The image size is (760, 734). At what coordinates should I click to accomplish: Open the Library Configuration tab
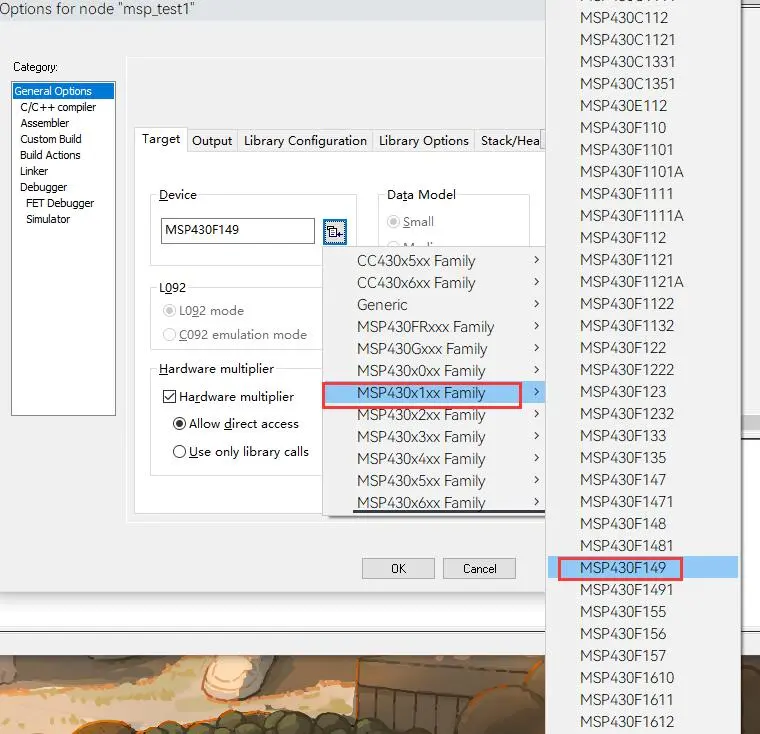[305, 141]
